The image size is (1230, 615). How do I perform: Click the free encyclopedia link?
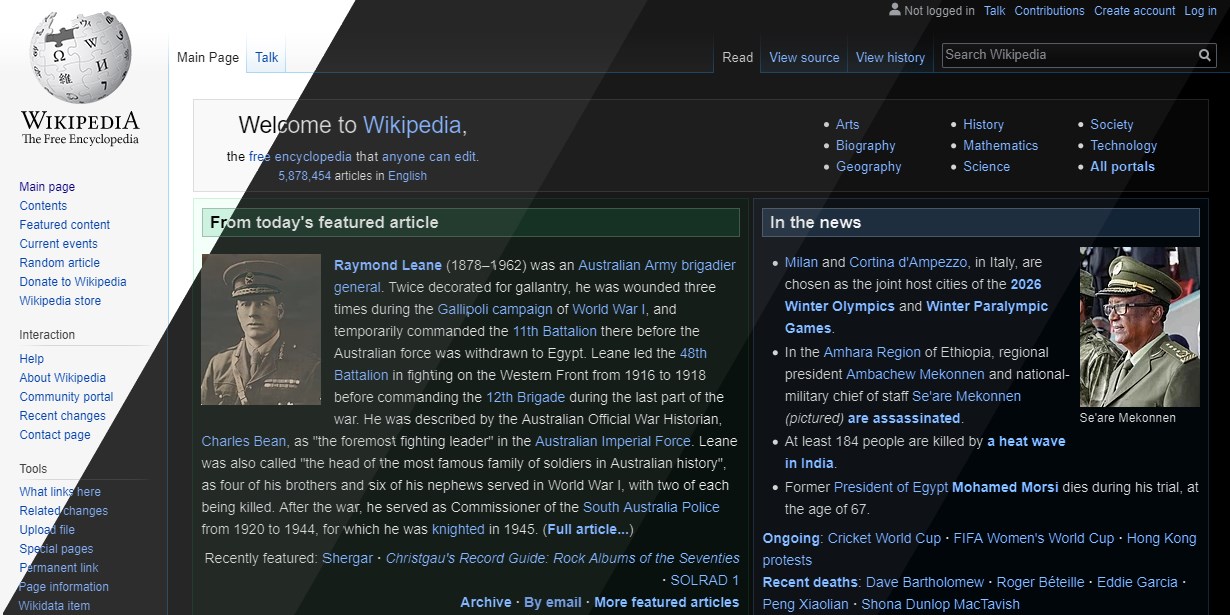300,157
